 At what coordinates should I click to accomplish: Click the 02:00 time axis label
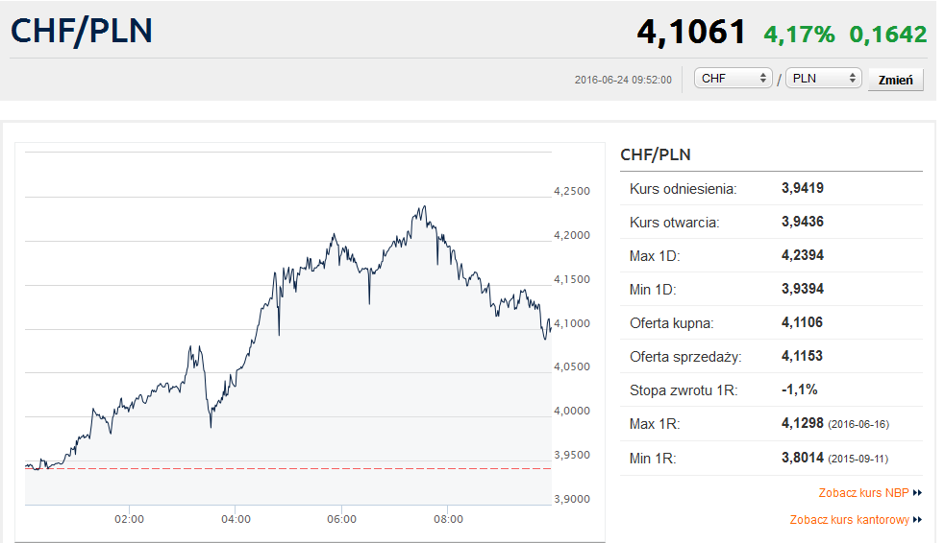(x=130, y=519)
